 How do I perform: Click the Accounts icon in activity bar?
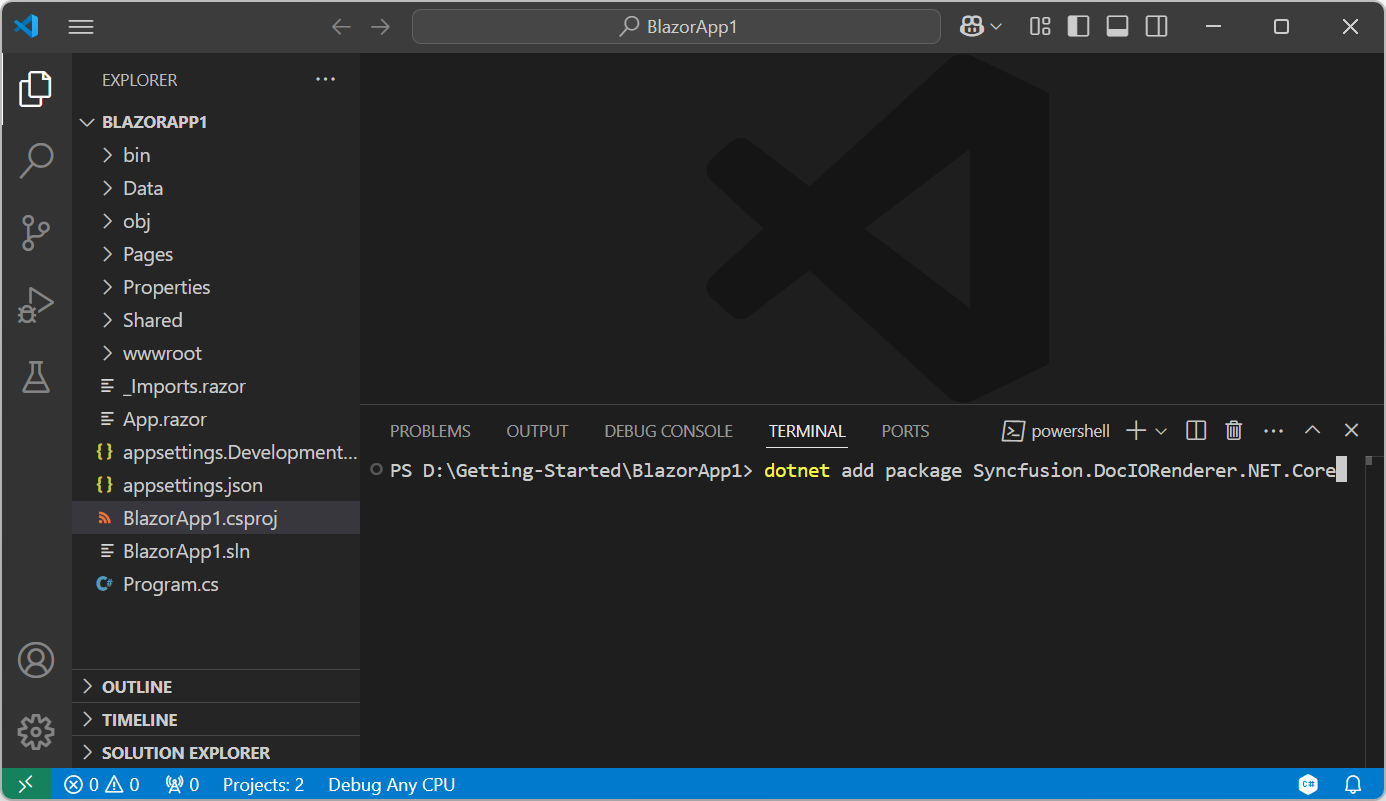[x=36, y=660]
